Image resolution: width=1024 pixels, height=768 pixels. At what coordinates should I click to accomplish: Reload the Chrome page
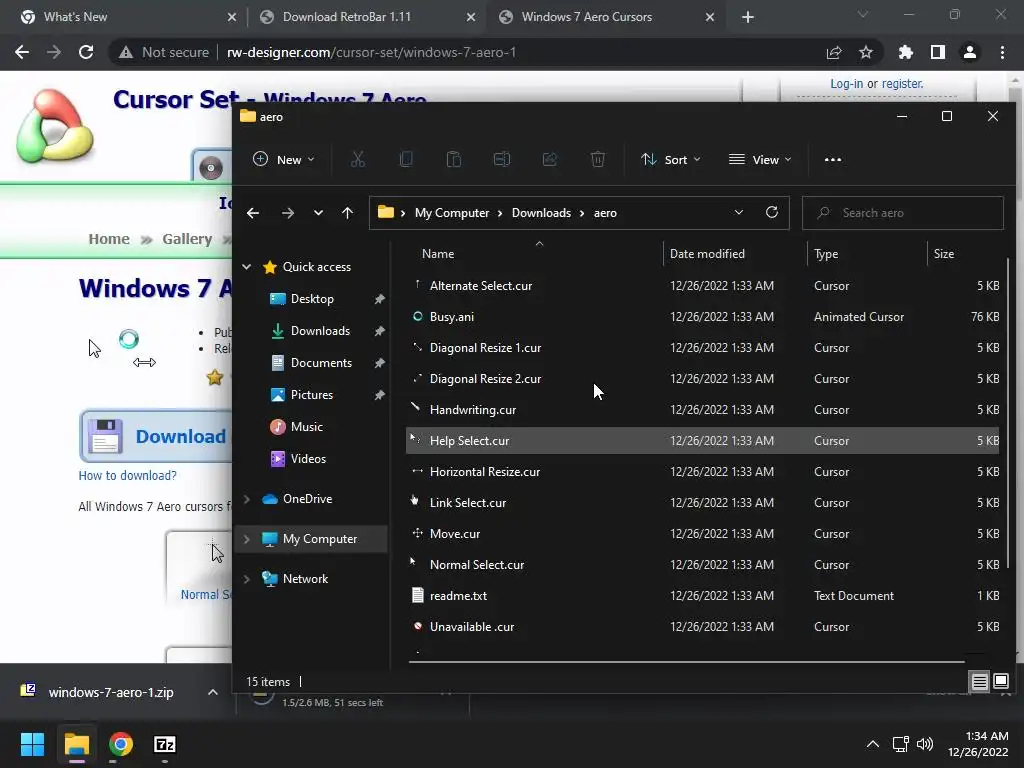pyautogui.click(x=86, y=52)
